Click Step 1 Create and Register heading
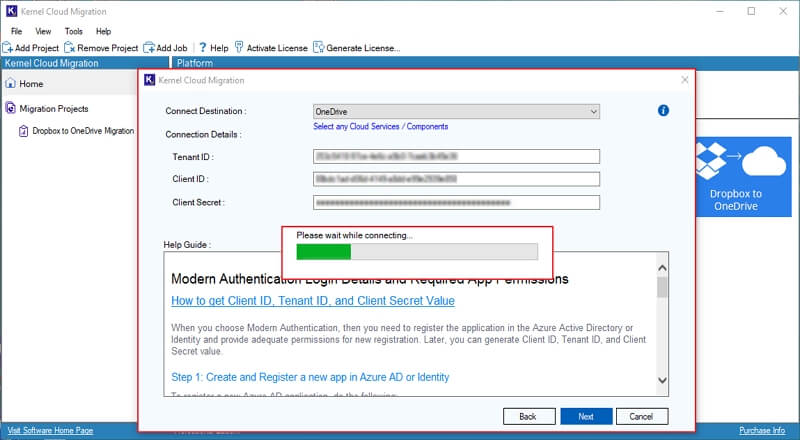The height and width of the screenshot is (440, 800). (x=310, y=377)
